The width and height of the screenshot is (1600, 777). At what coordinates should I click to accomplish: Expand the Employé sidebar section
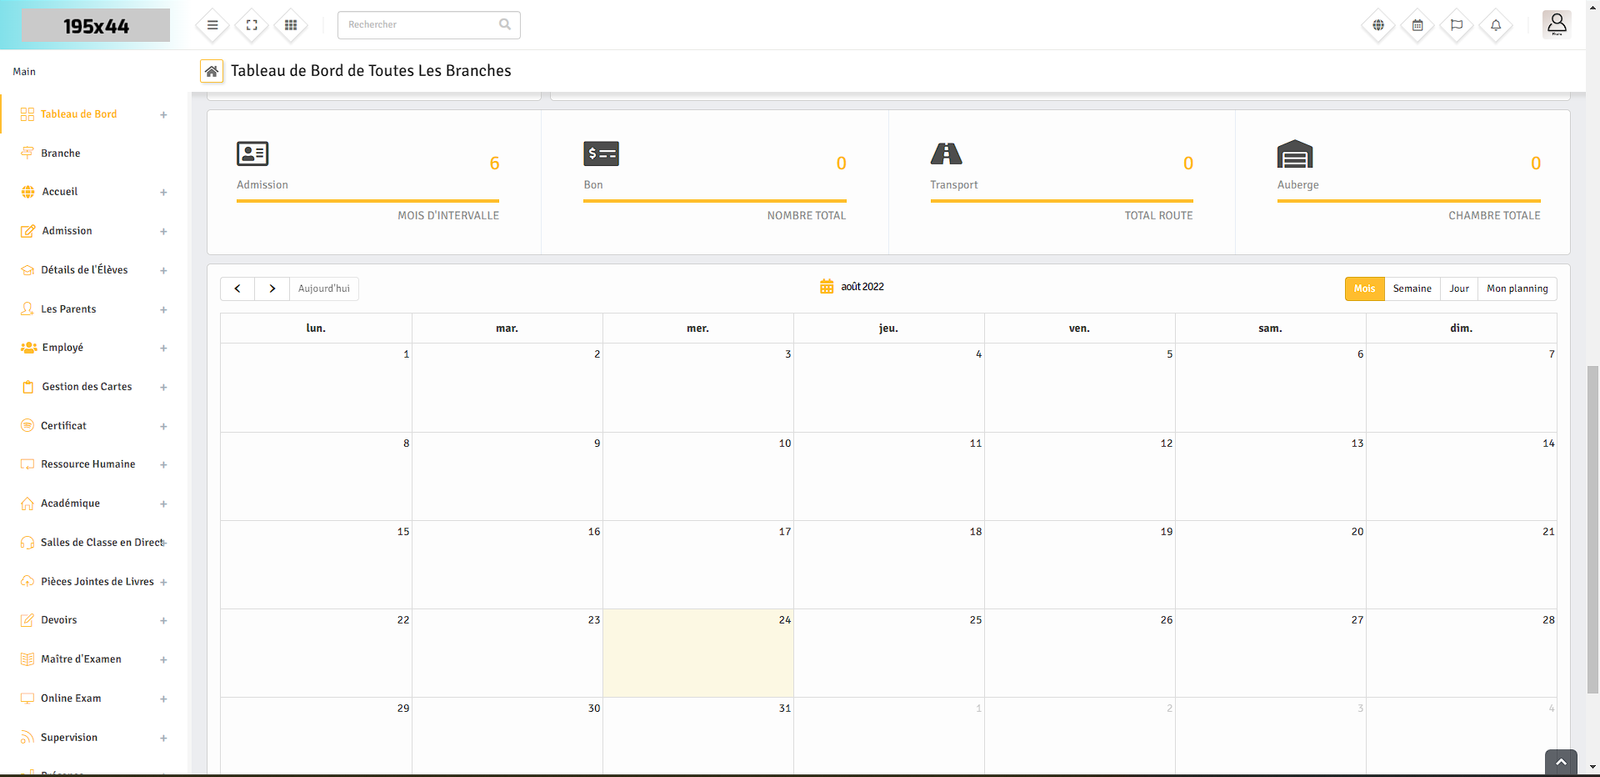click(x=163, y=348)
